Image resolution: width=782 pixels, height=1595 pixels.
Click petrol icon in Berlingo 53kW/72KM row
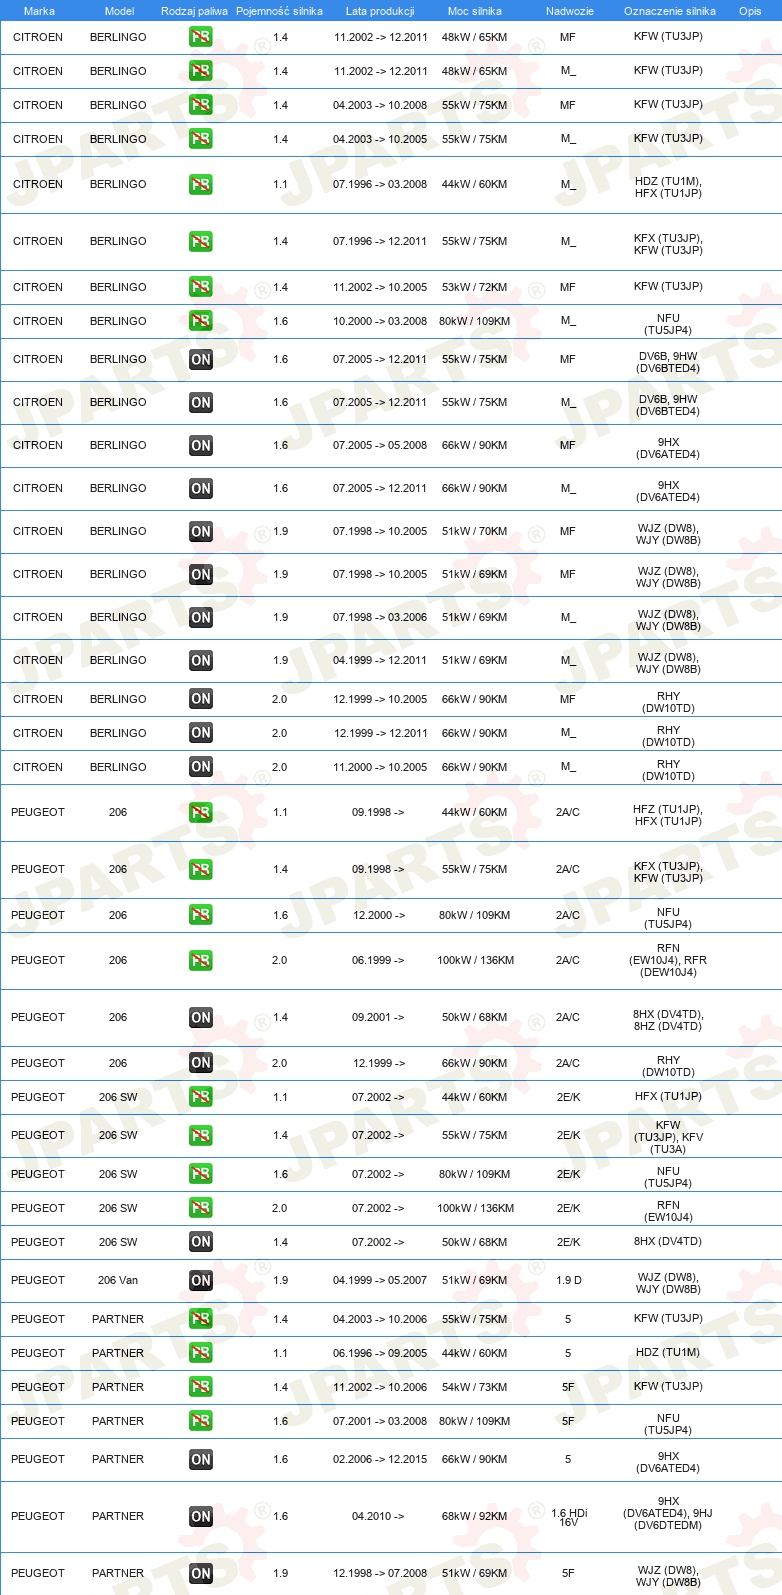point(201,287)
